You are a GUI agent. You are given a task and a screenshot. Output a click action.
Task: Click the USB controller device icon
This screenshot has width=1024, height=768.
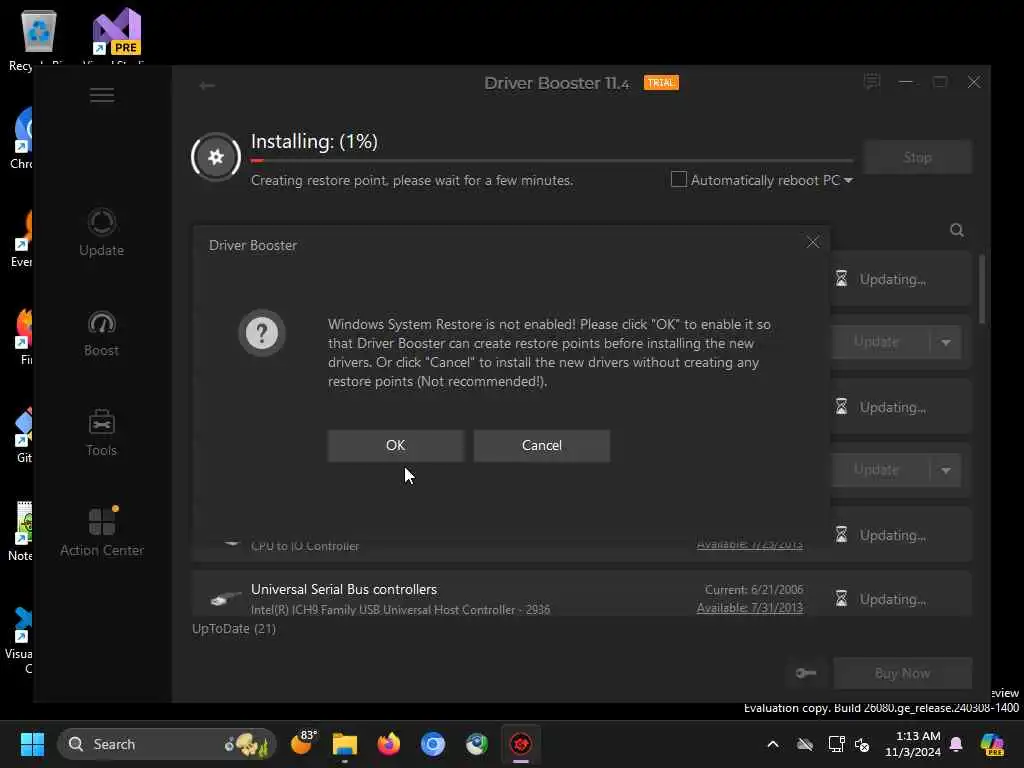pos(225,598)
